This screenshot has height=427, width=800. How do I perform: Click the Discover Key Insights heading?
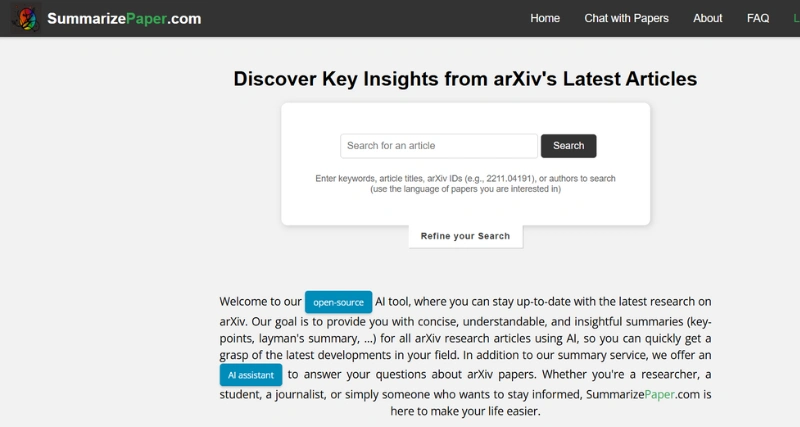[x=465, y=79]
